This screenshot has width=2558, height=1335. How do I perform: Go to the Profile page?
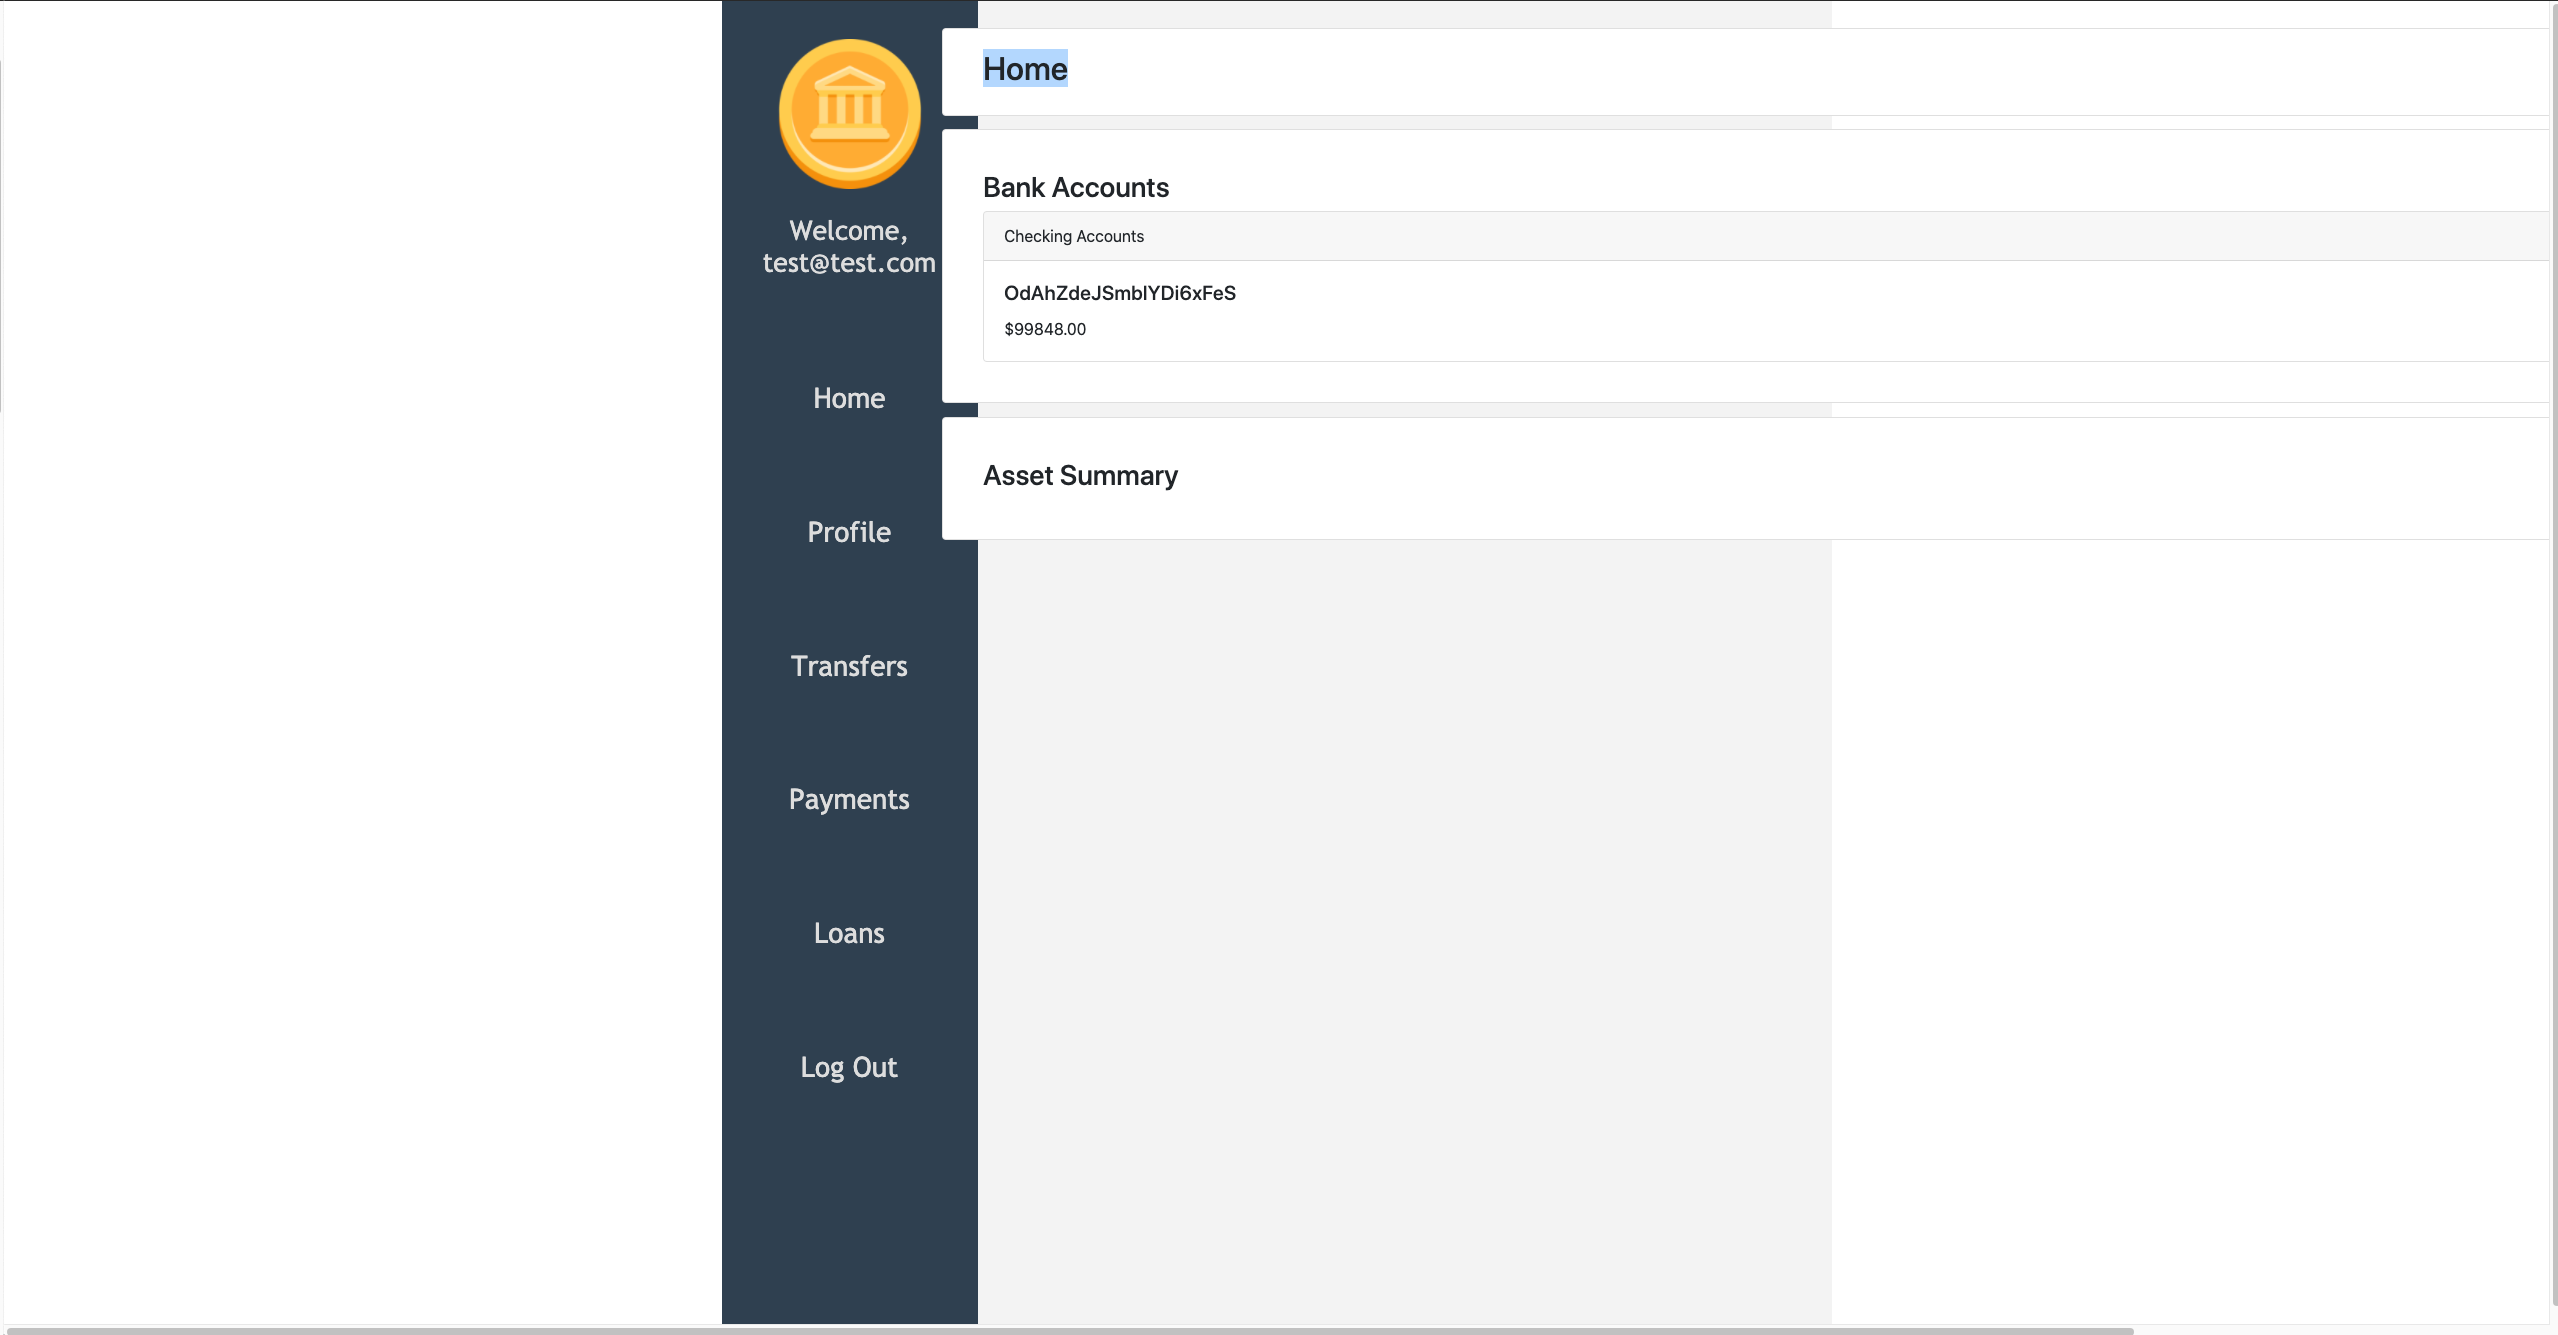tap(848, 532)
